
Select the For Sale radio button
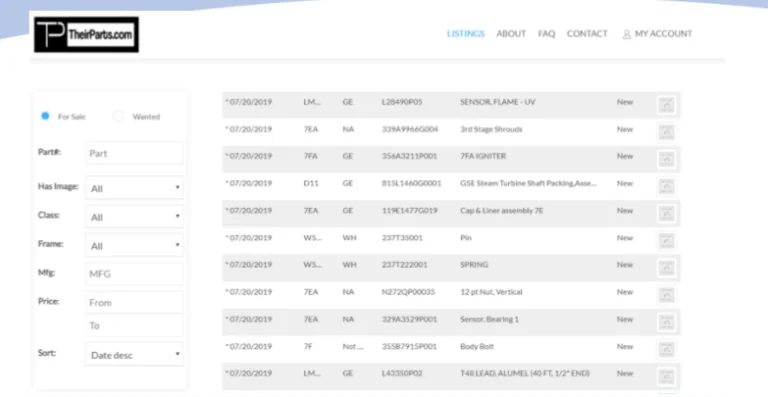pos(45,116)
